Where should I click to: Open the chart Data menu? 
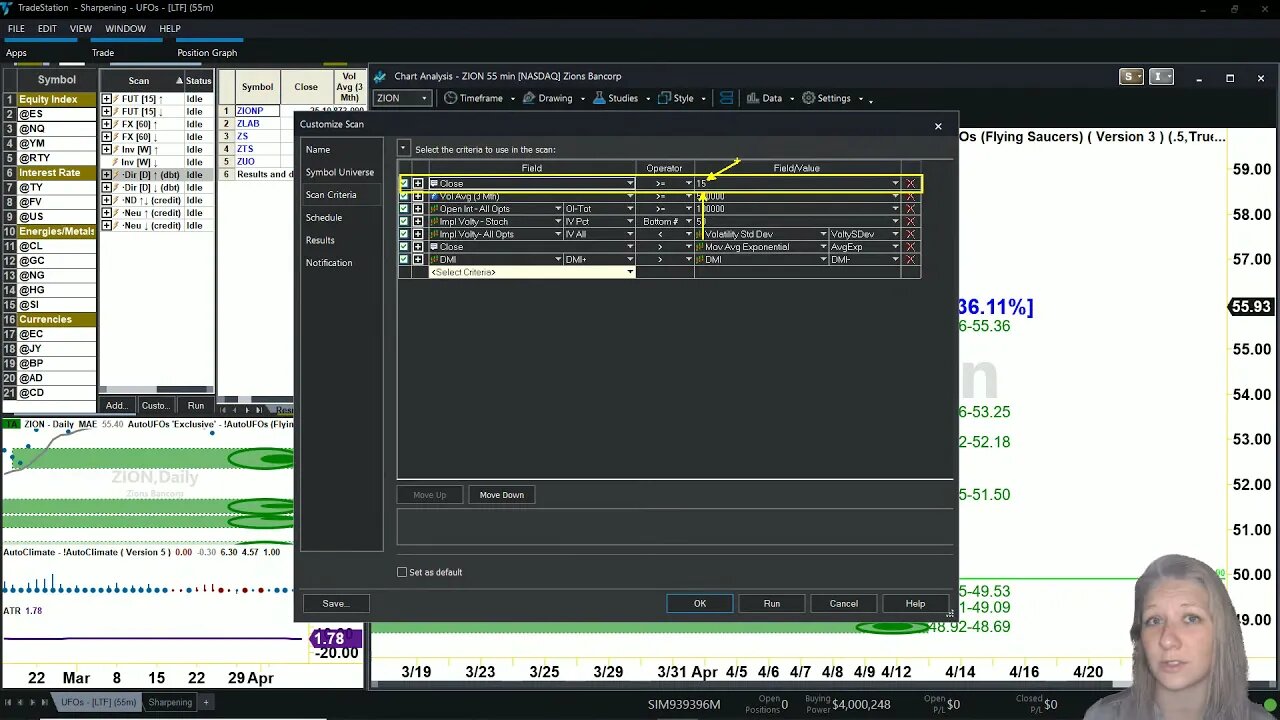coord(764,98)
